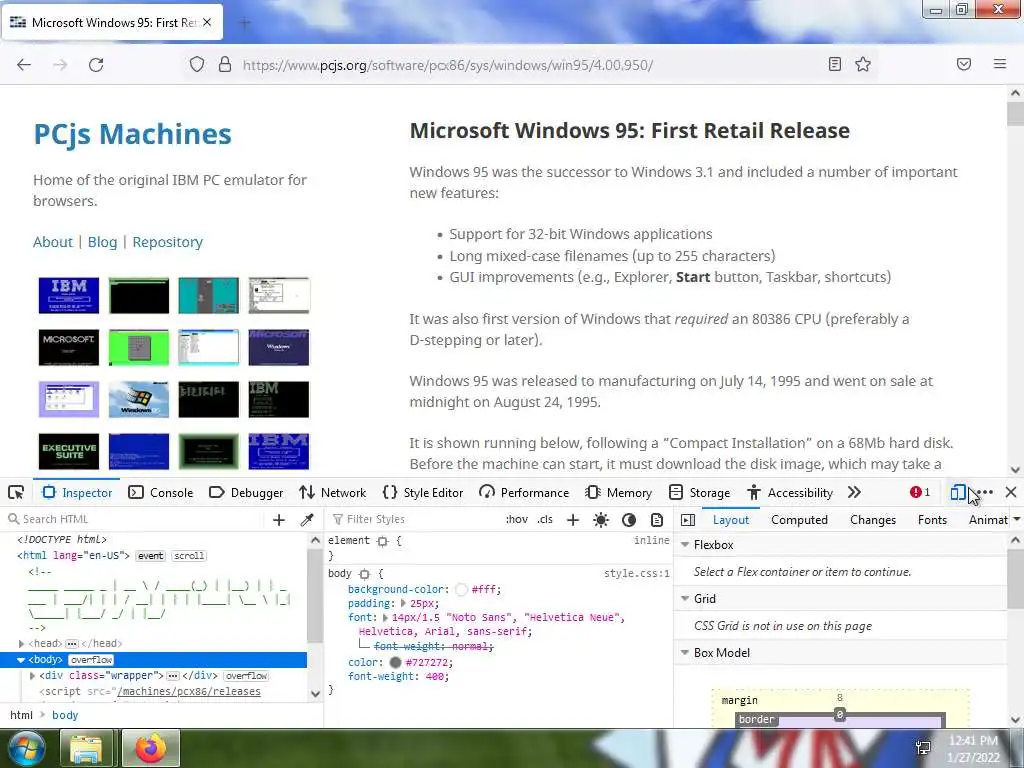Add a new CSS rule
1024x768 pixels.
tap(573, 519)
